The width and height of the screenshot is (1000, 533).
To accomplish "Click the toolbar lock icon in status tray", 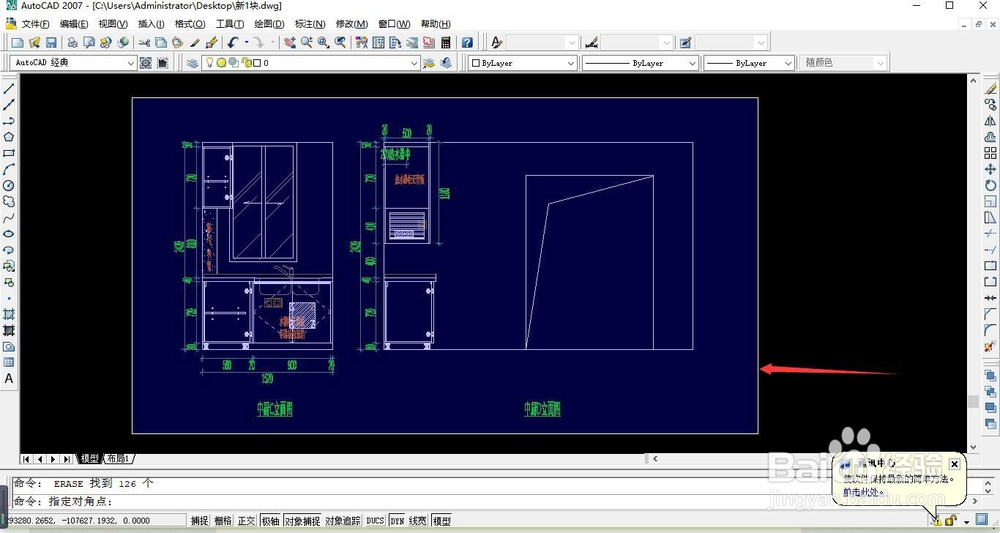I will 951,521.
